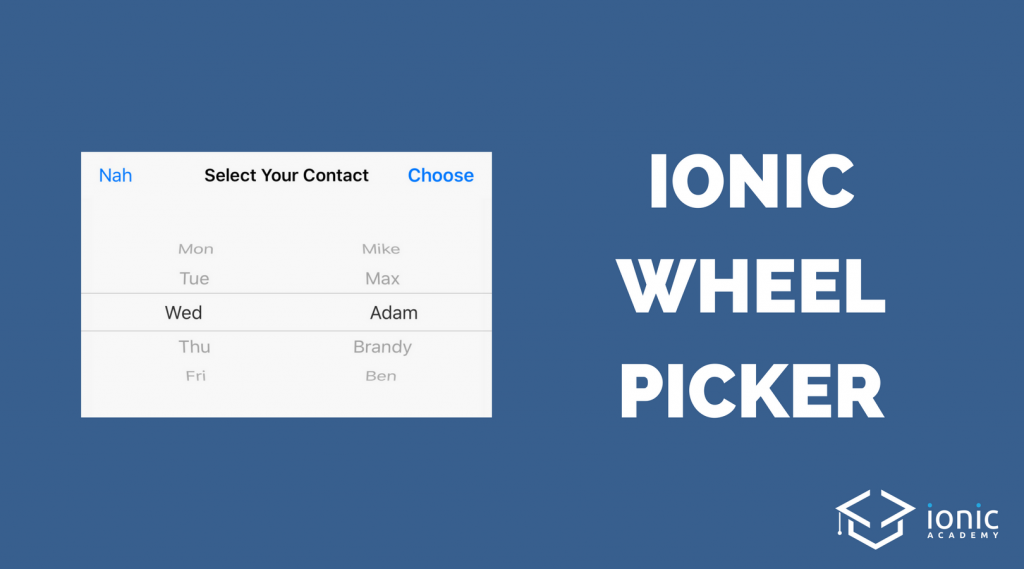This screenshot has height=569, width=1024.
Task: Select Ben in the contact column
Action: [381, 376]
